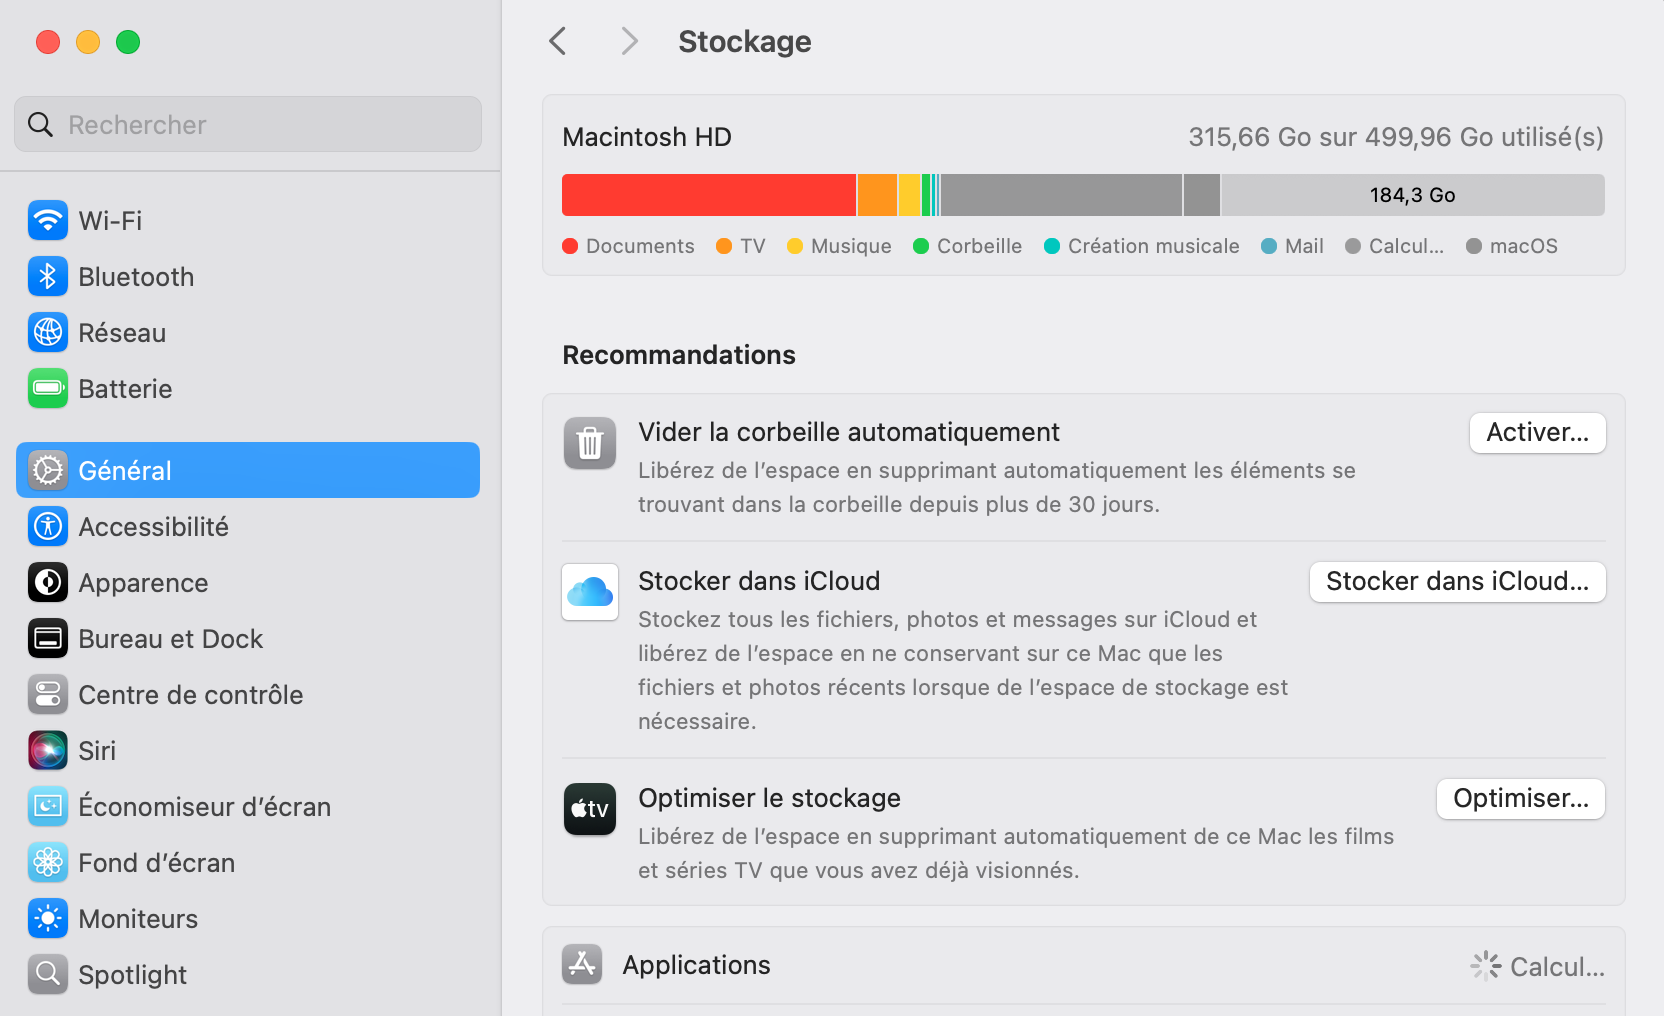Open the Réseau globe icon
Screen dimensions: 1664x1016
(x=48, y=332)
